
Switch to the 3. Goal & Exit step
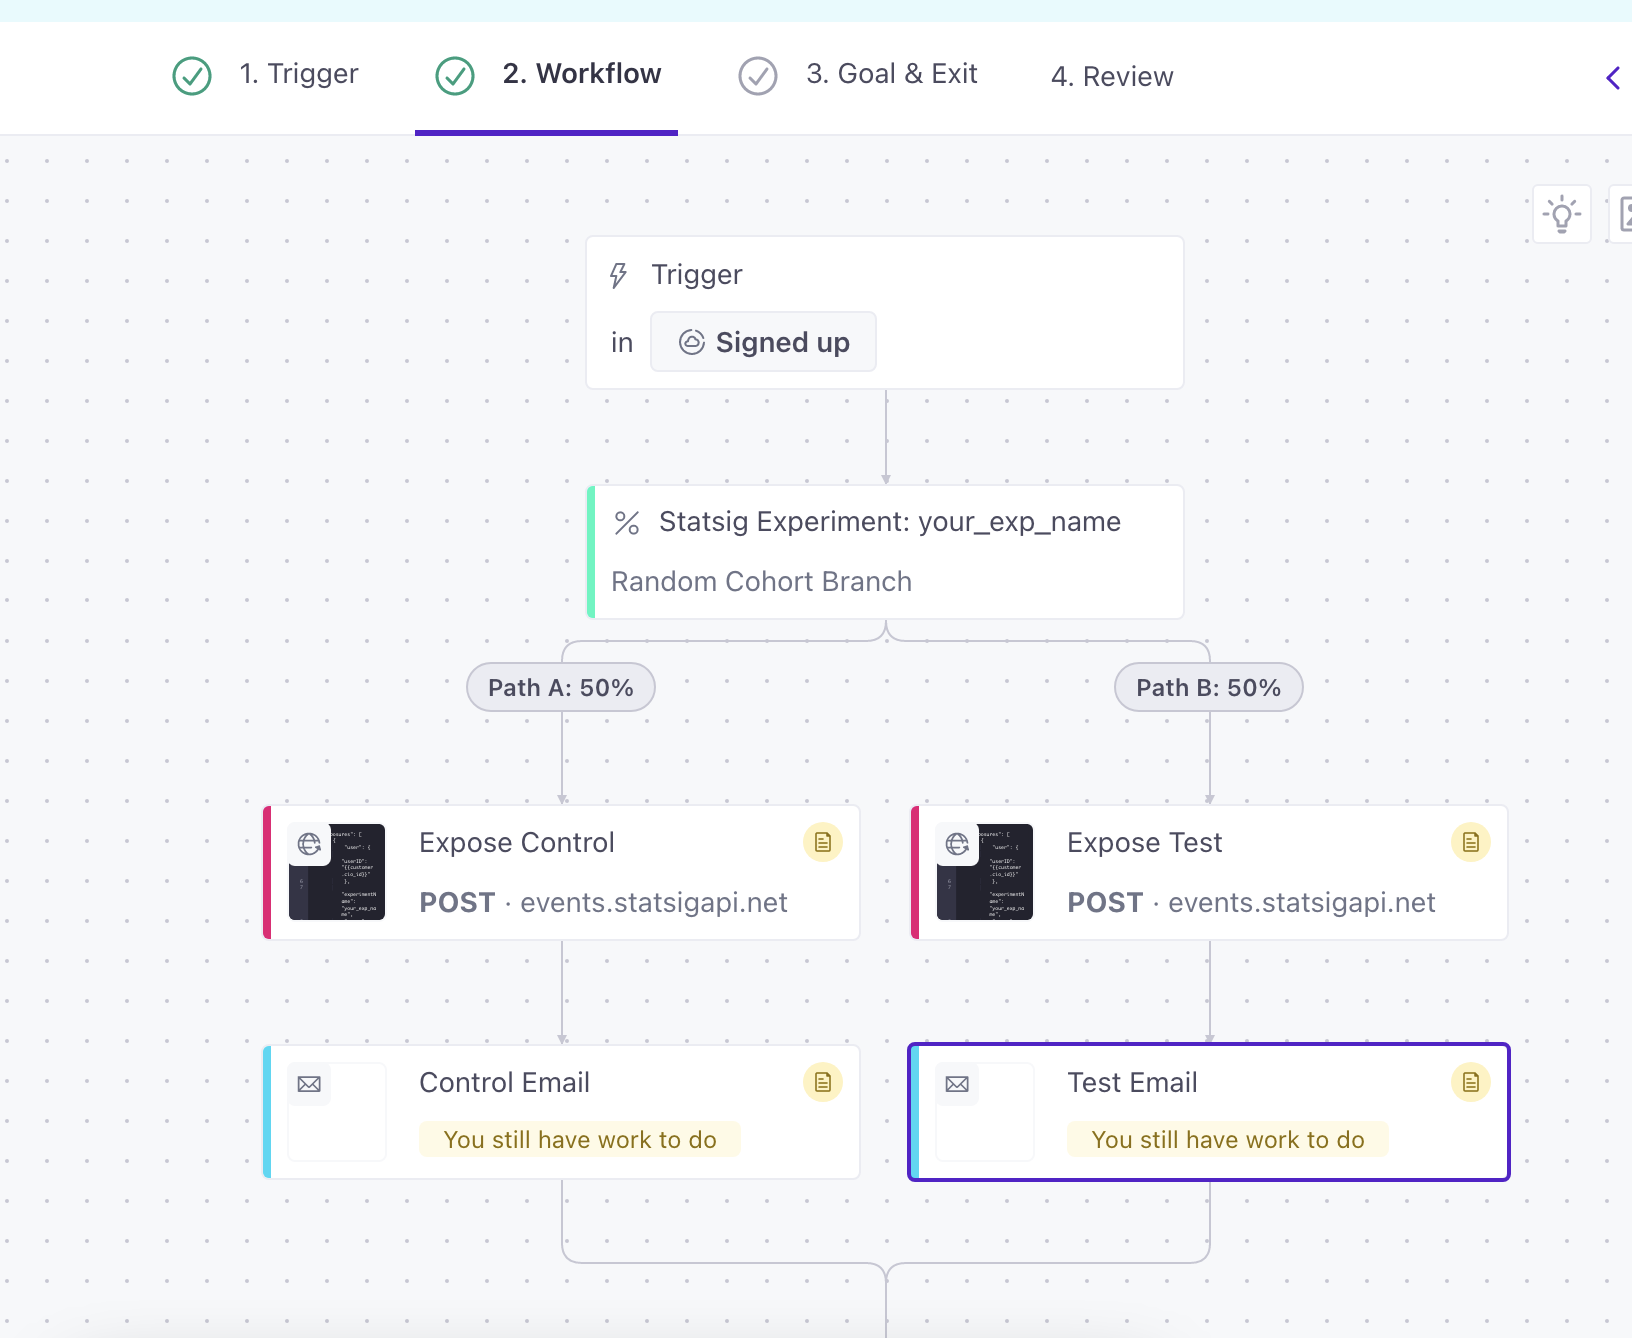[893, 73]
